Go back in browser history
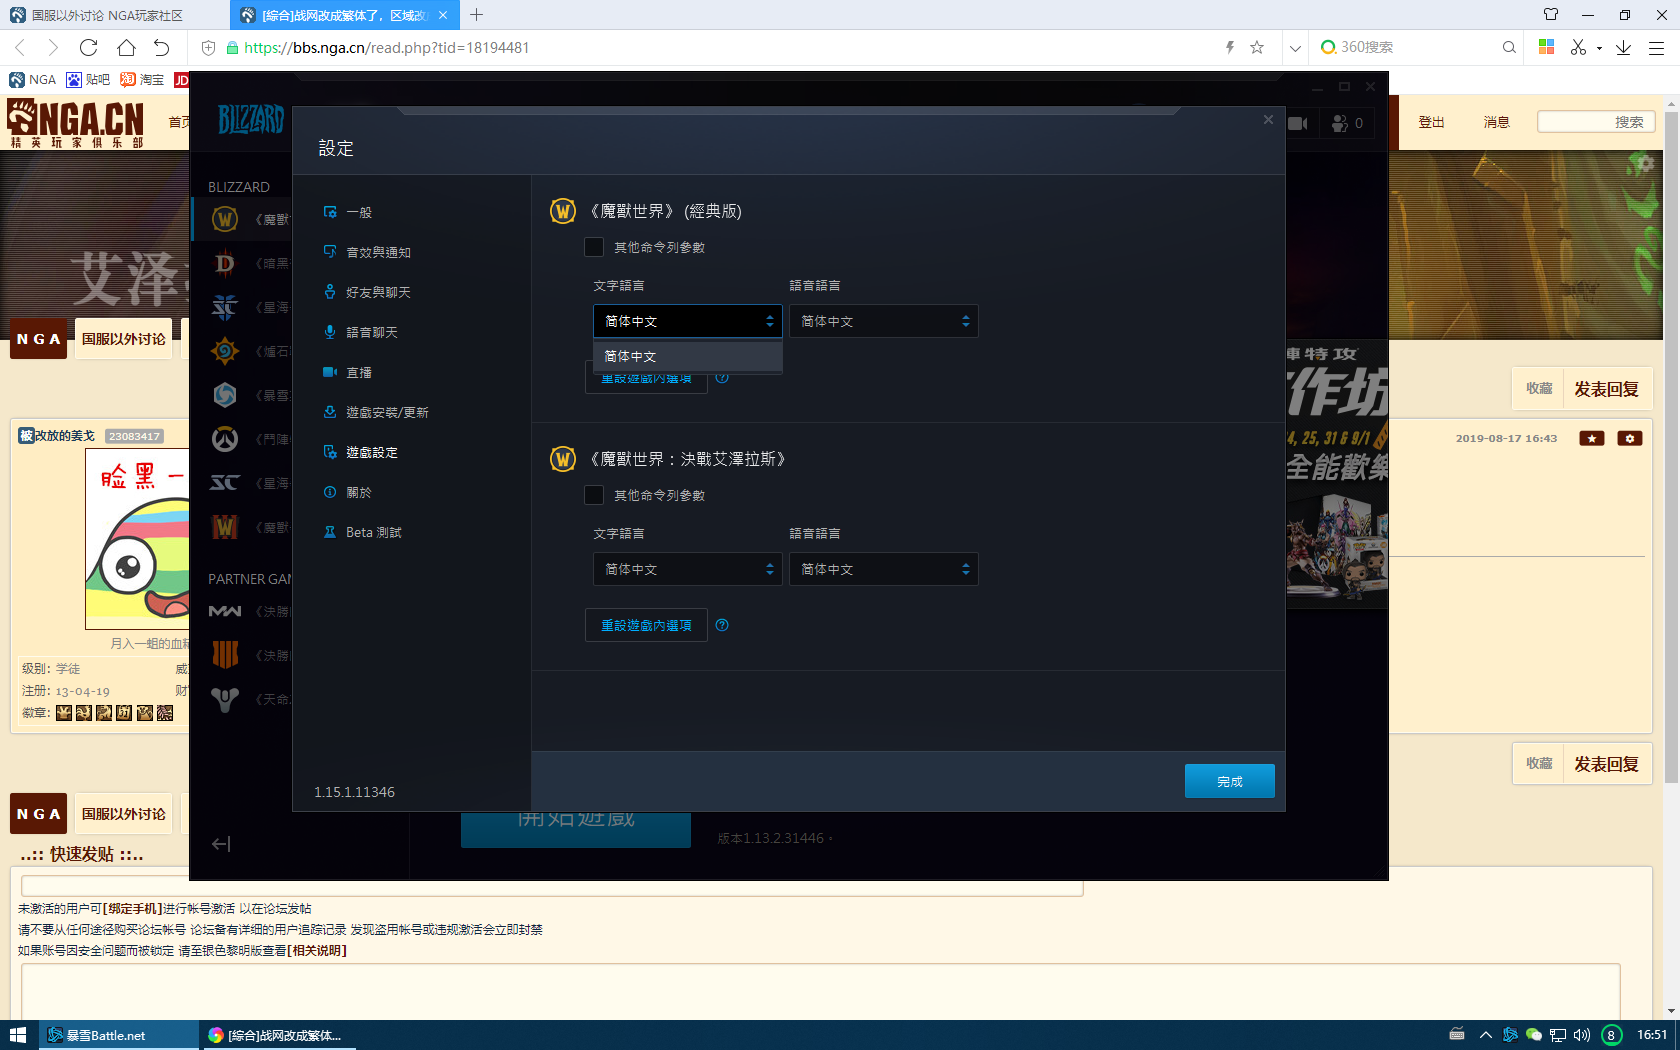This screenshot has width=1680, height=1050. 19,47
